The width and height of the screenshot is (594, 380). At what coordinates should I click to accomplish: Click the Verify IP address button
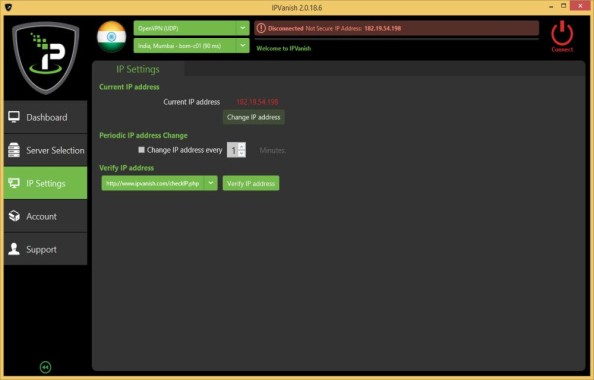click(x=251, y=183)
